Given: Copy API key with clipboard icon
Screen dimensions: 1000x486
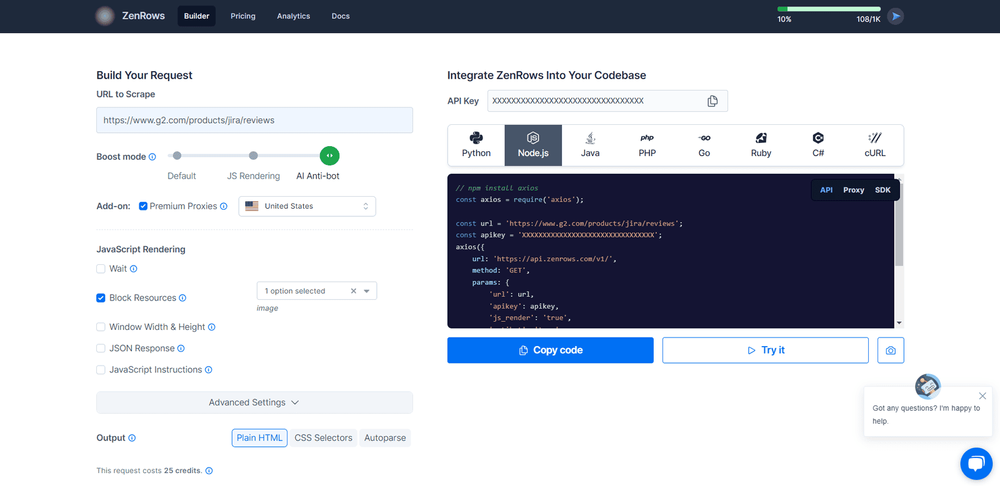Looking at the screenshot, I should [712, 101].
